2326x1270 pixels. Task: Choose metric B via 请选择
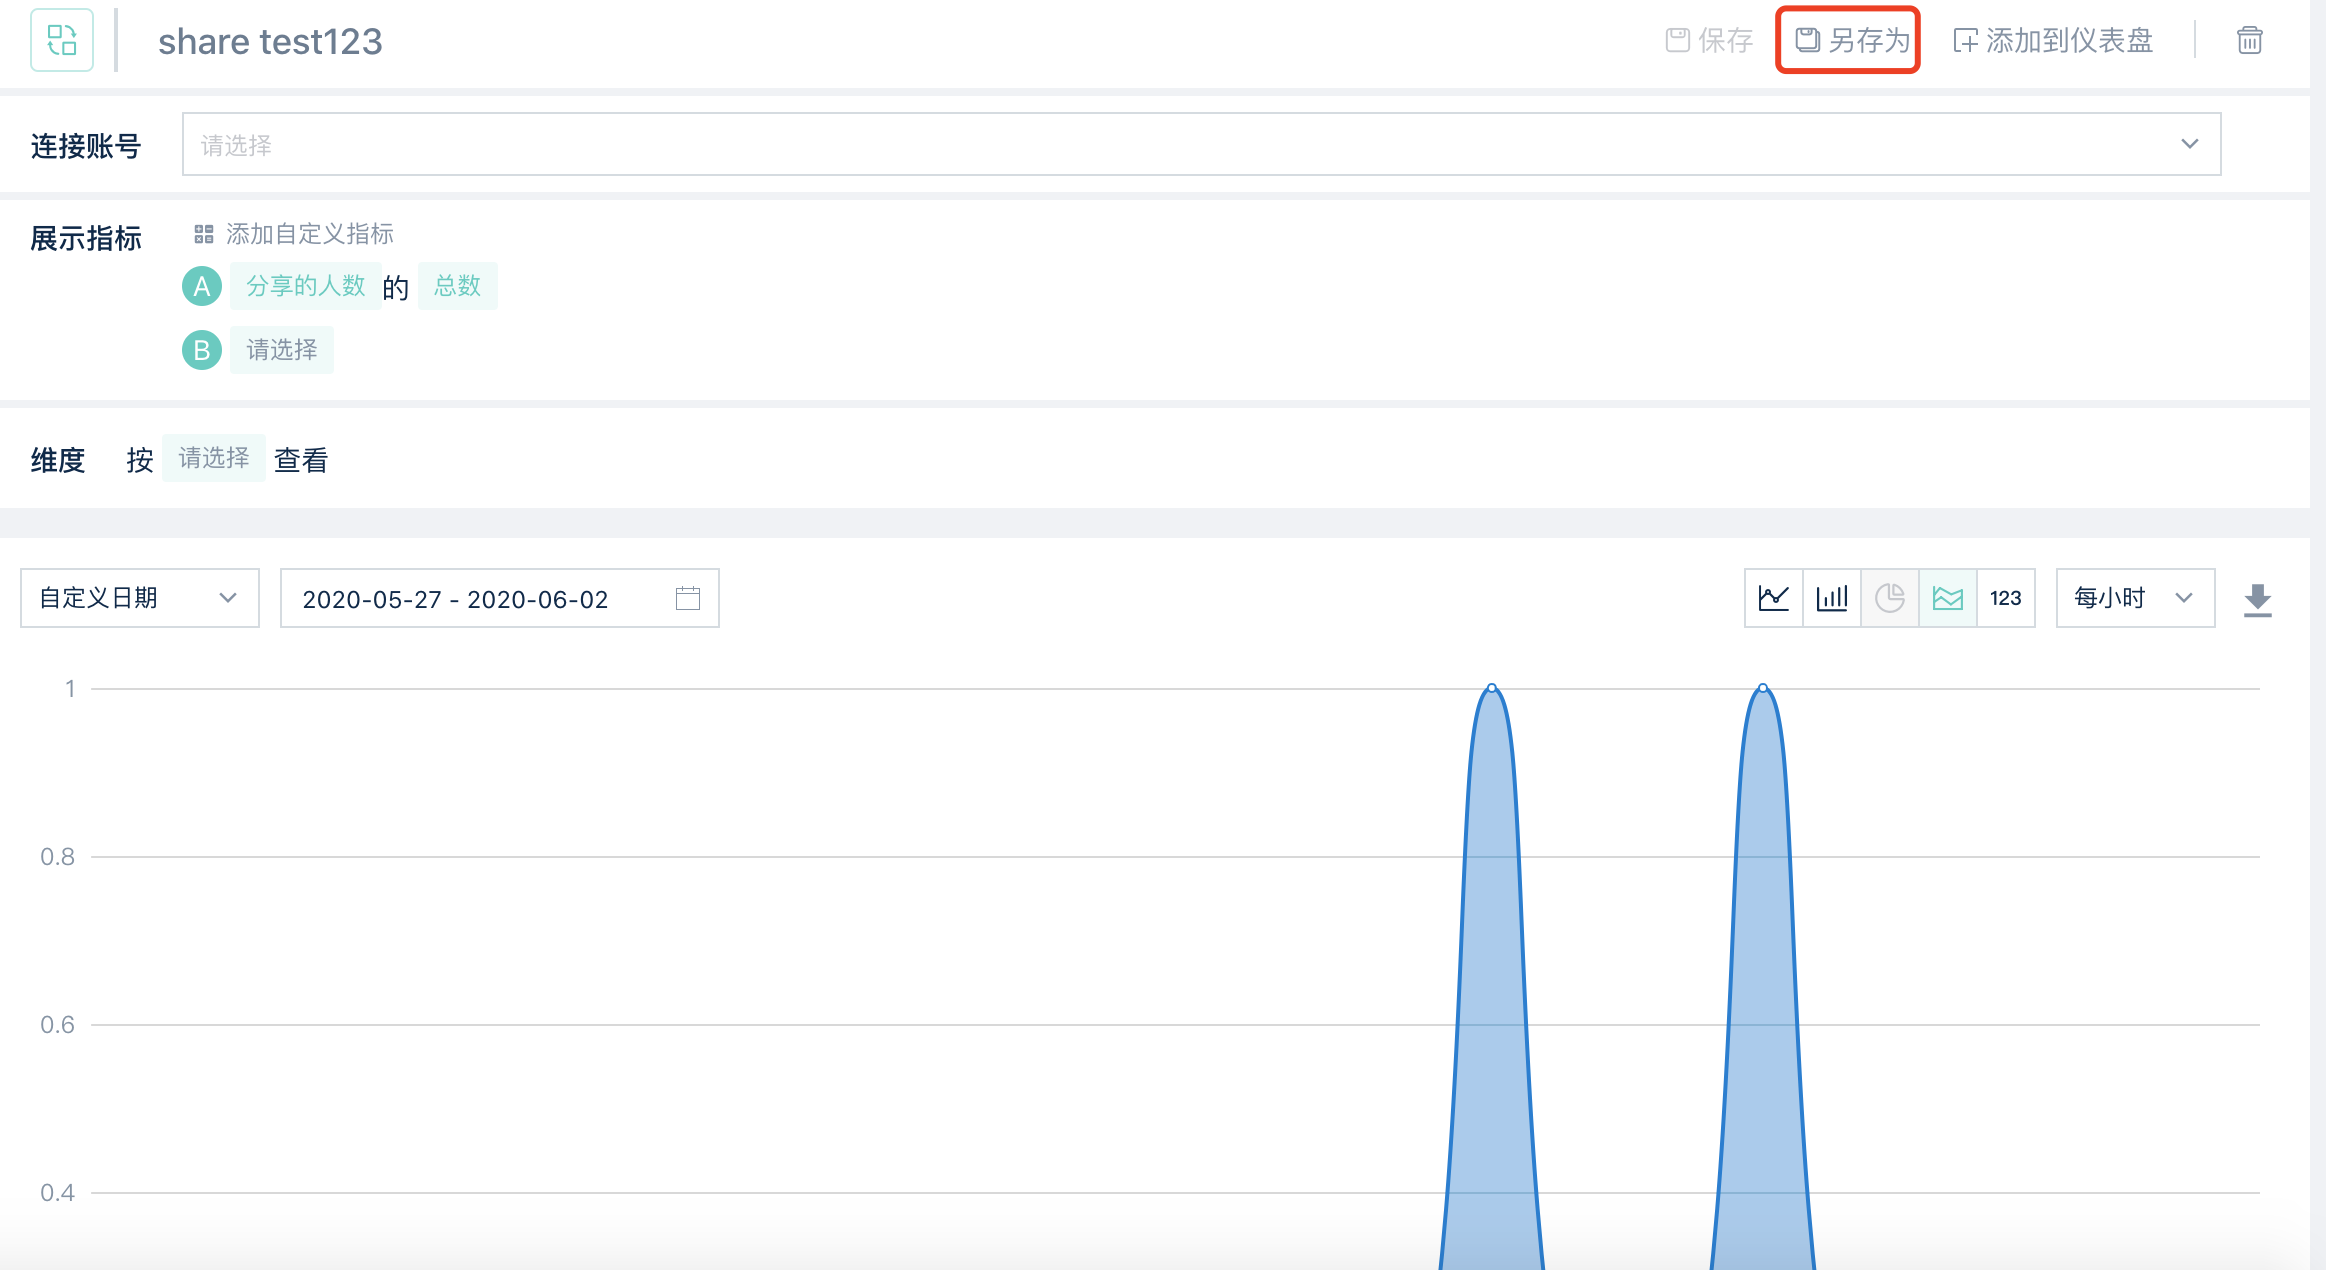coord(282,350)
